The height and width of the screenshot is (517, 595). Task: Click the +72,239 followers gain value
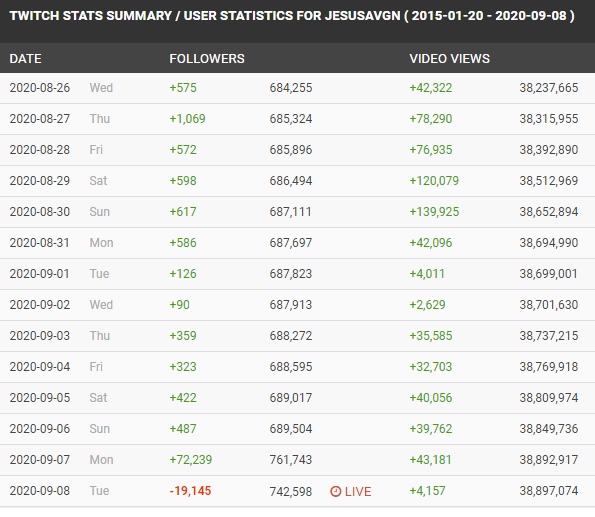(190, 460)
